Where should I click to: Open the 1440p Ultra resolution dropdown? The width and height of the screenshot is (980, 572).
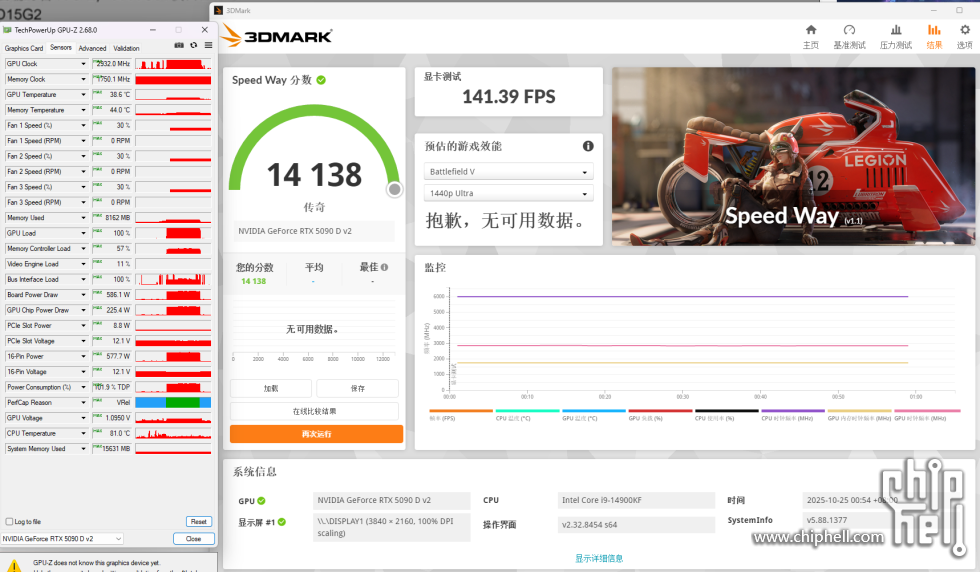click(x=508, y=193)
